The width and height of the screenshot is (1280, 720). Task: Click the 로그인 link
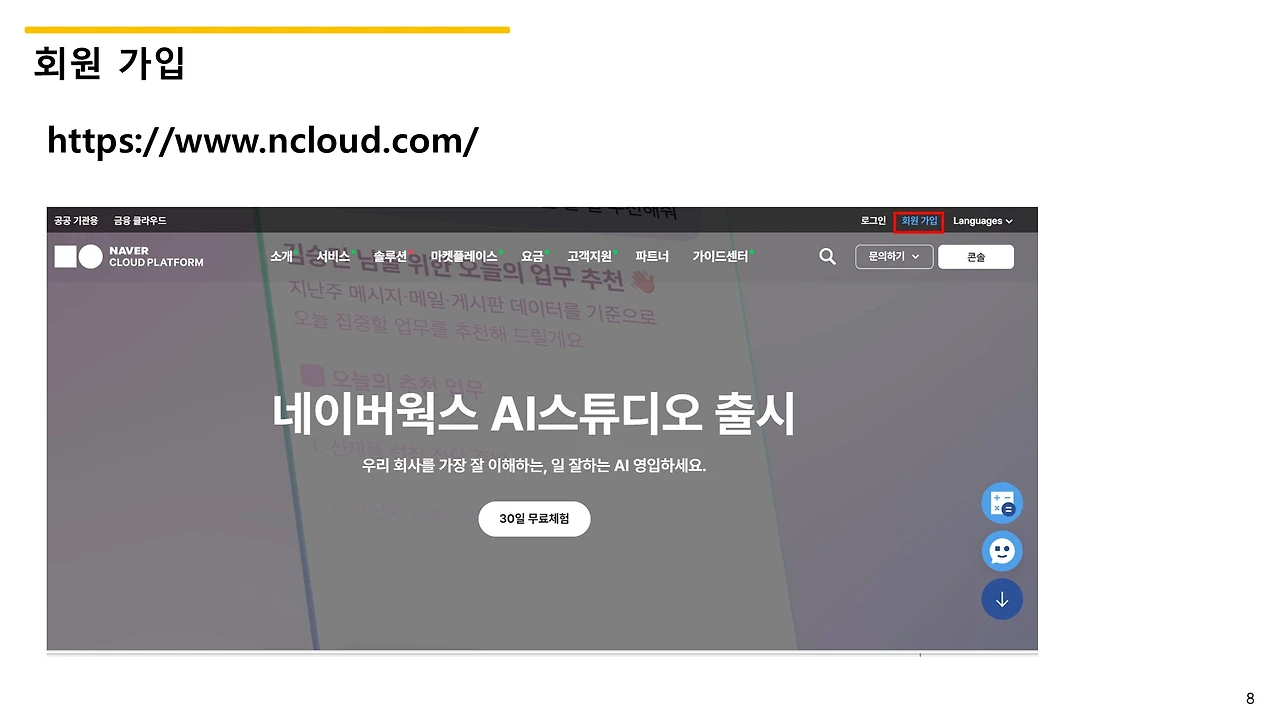[872, 220]
